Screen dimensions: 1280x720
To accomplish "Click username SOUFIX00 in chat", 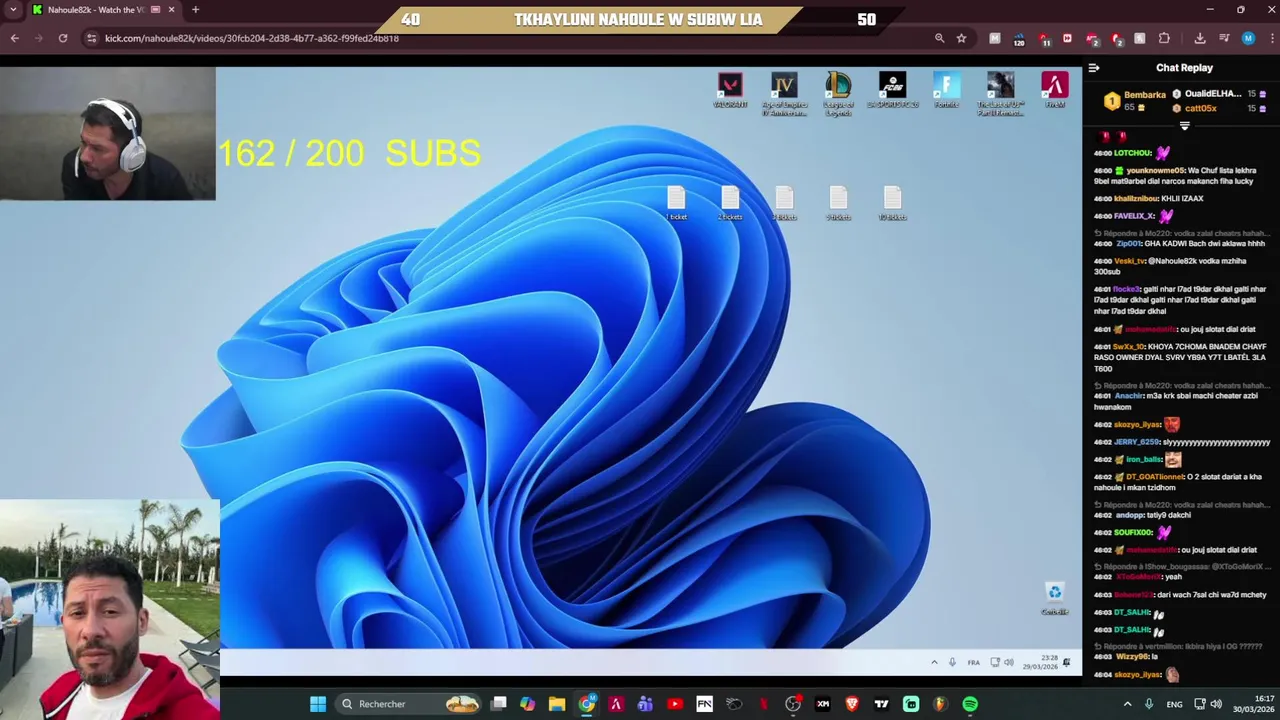I will click(x=1133, y=533).
